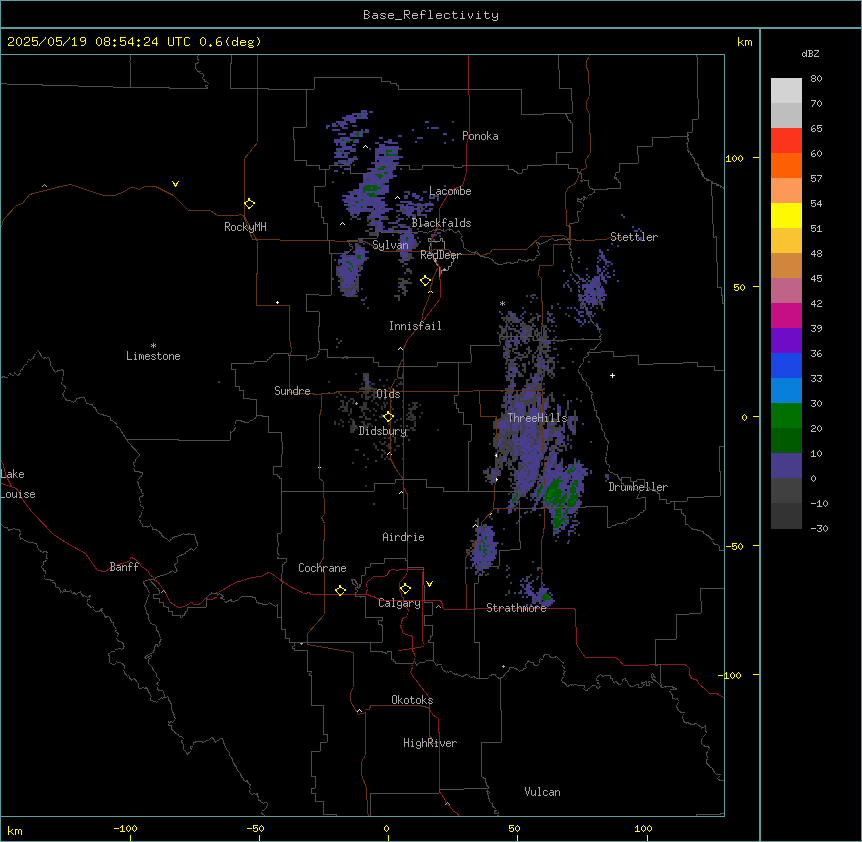Screen dimensions: 862x842
Task: Click the ThreeHills label
Action: [537, 418]
